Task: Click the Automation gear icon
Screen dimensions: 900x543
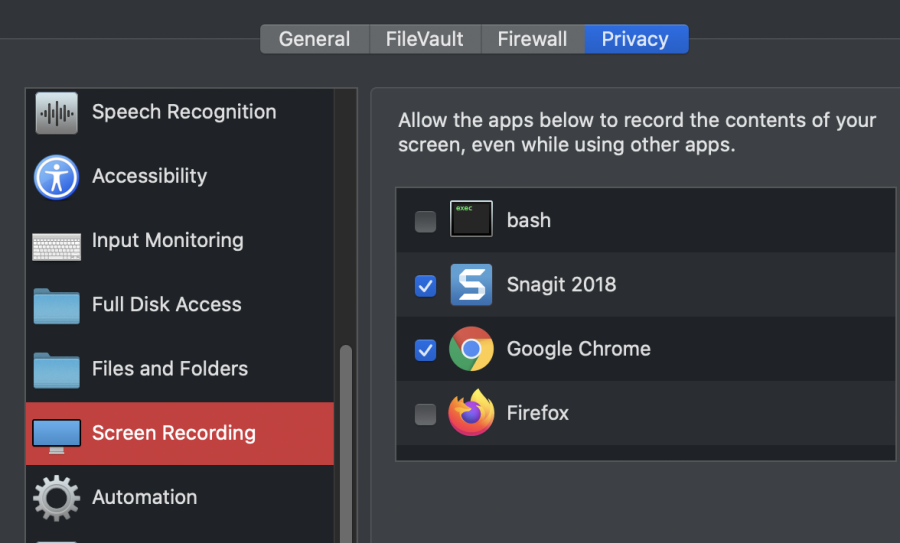Action: [56, 498]
